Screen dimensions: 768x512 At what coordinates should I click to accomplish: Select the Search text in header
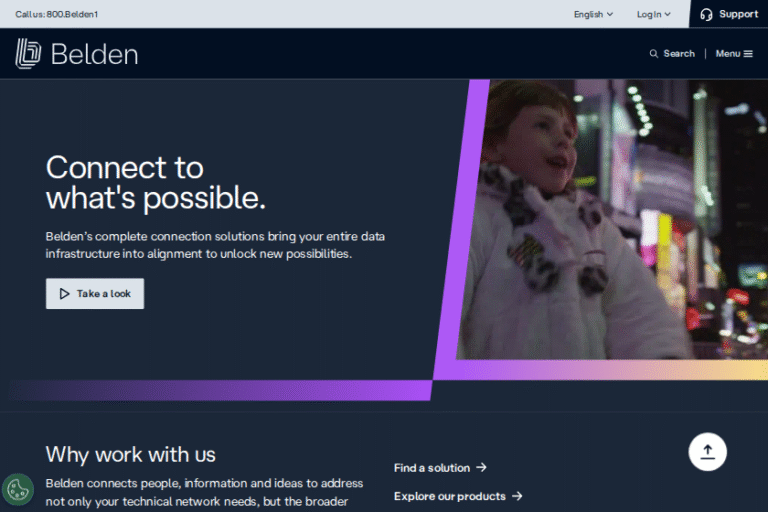(x=679, y=54)
